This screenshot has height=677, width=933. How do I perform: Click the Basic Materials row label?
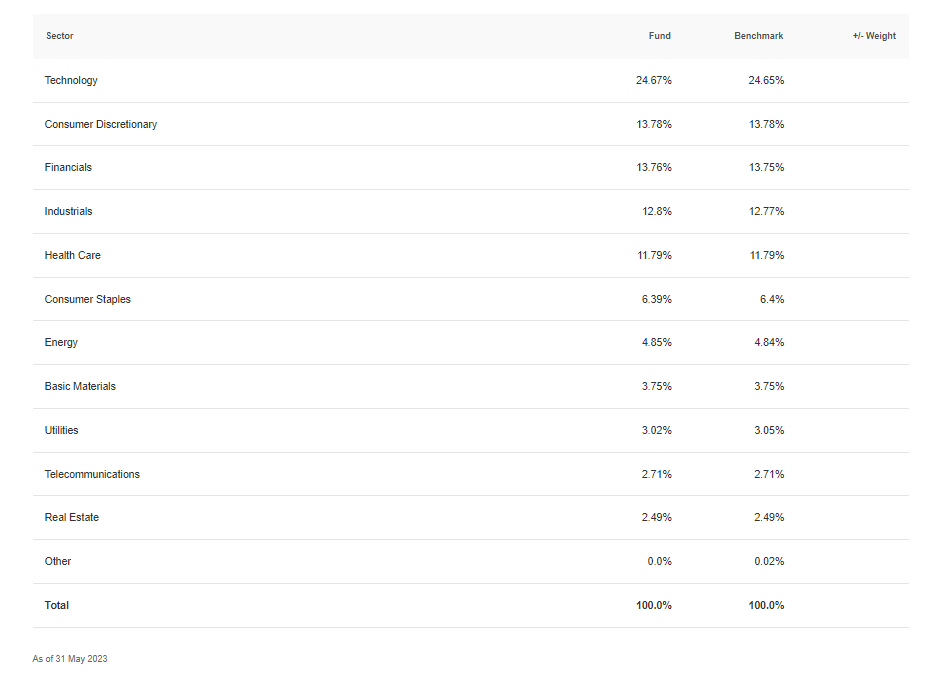(x=80, y=386)
